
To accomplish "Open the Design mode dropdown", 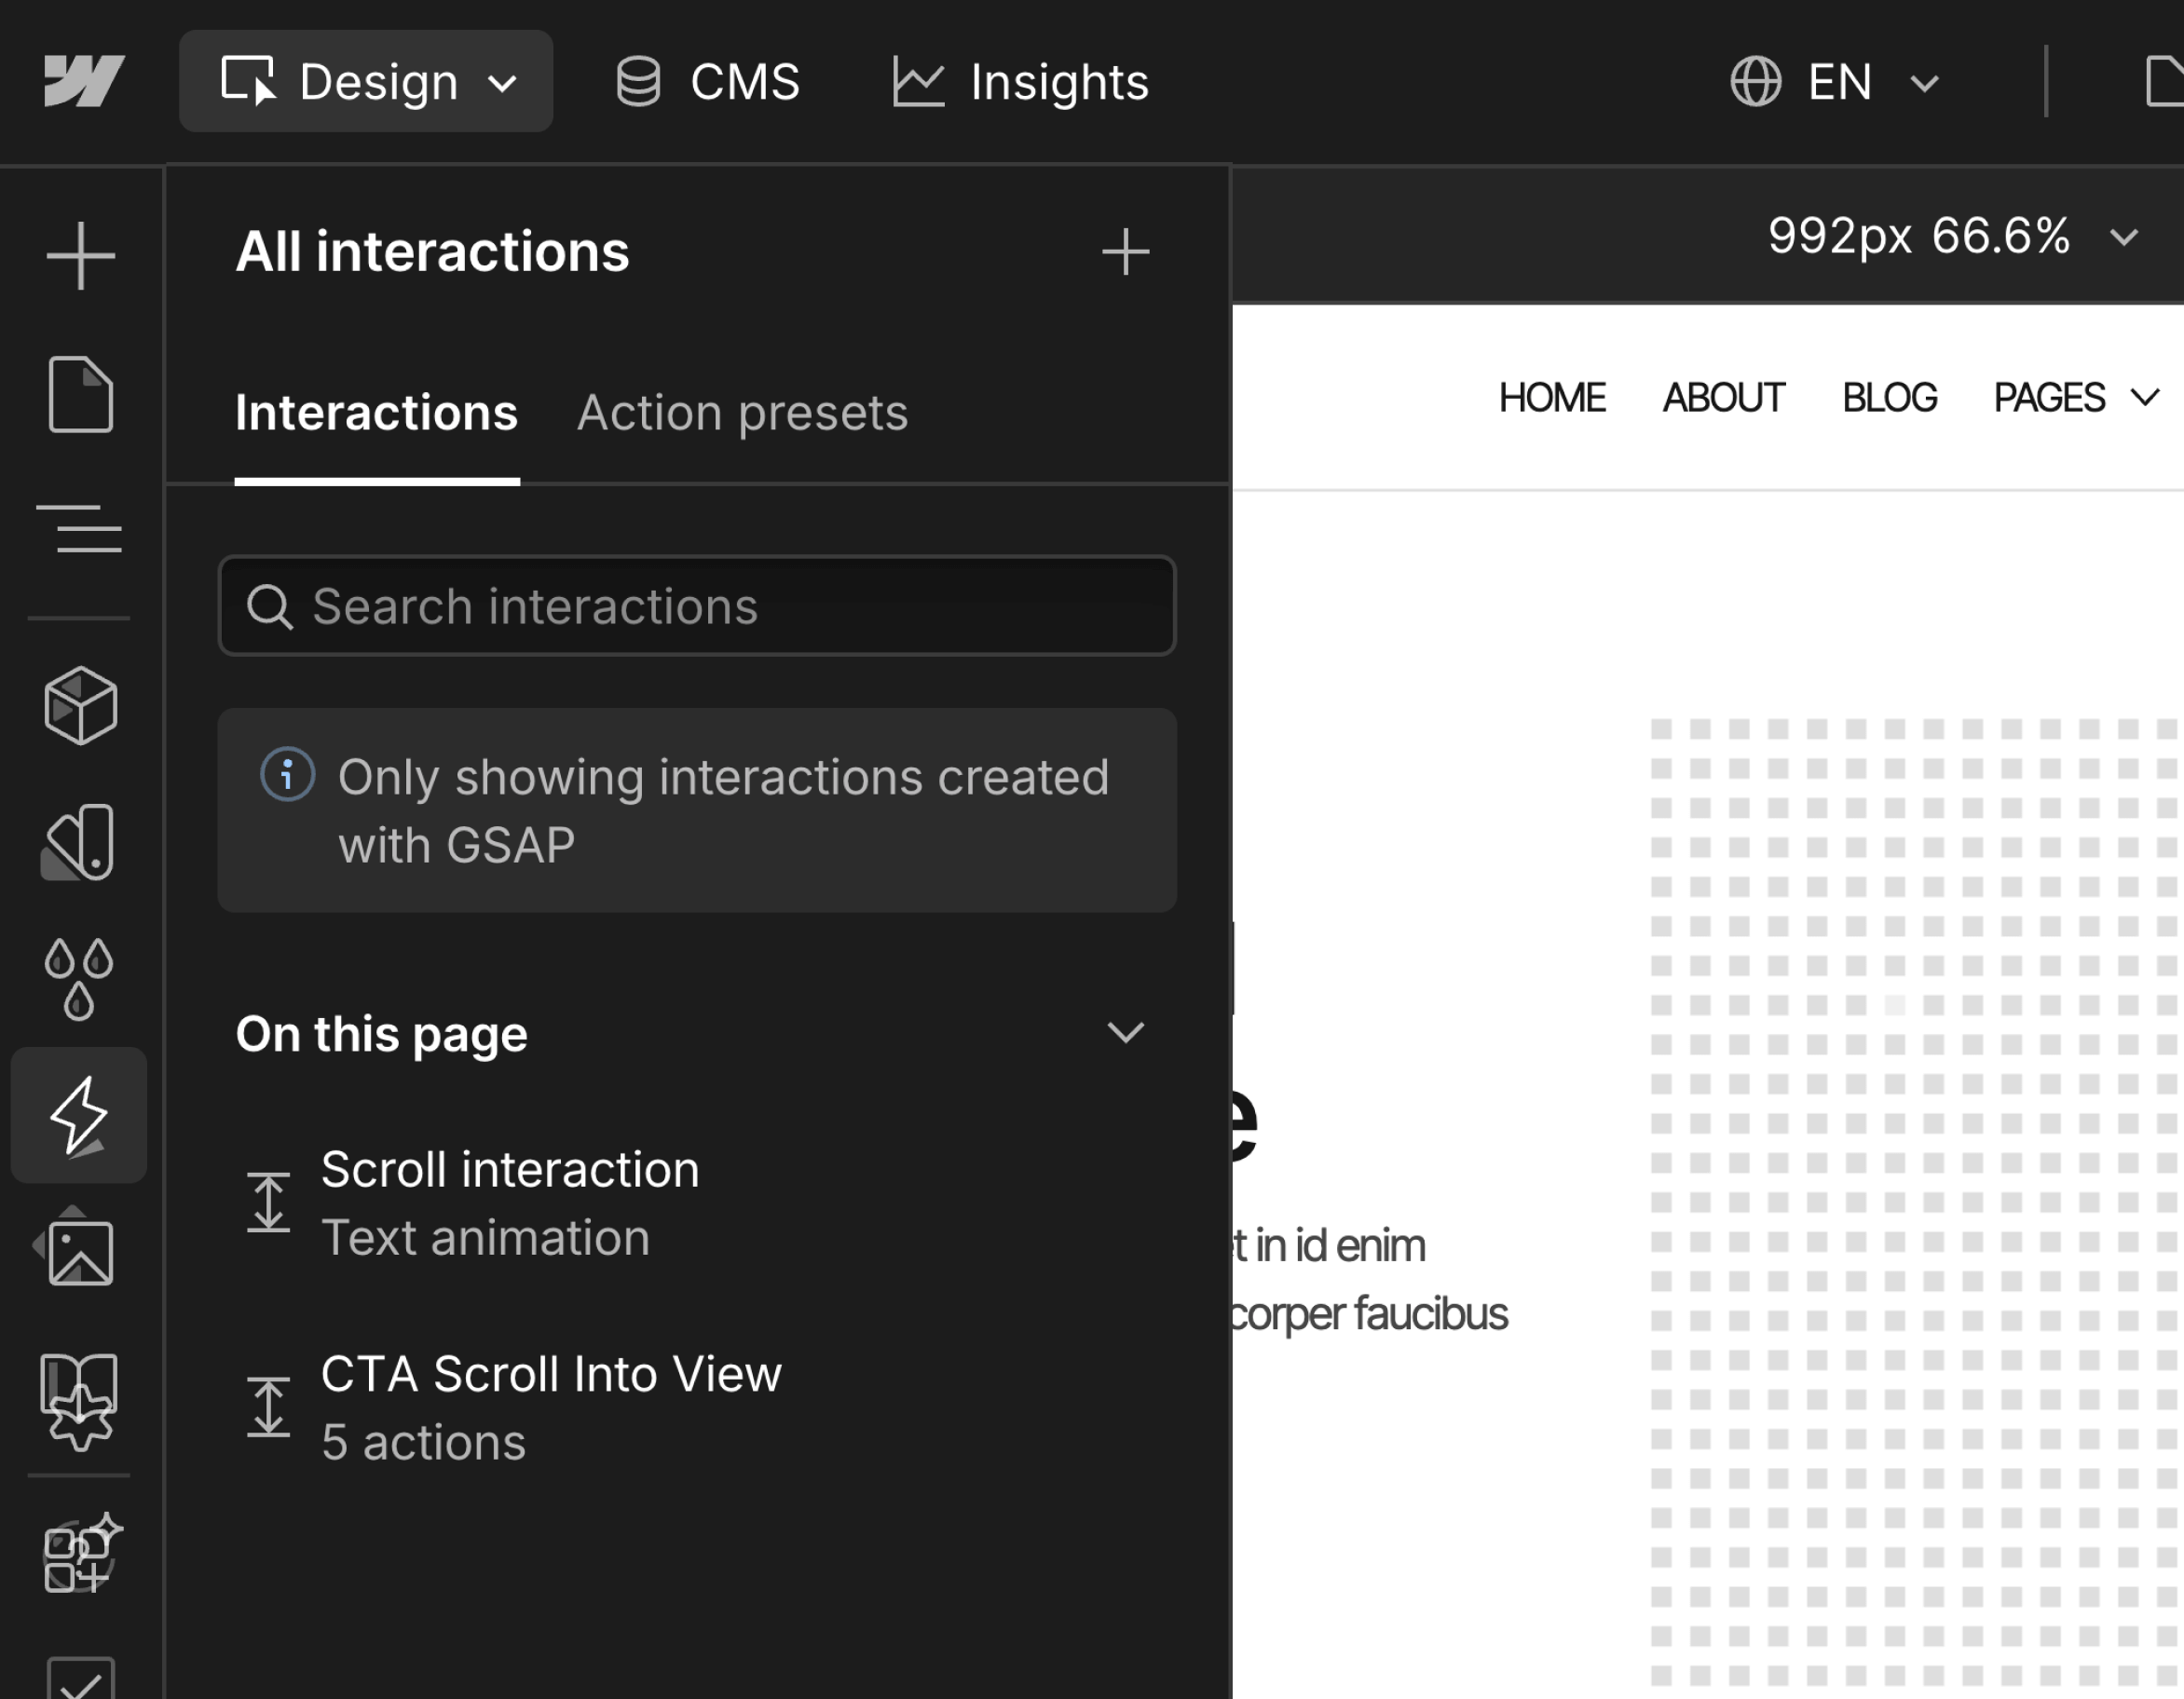I will click(366, 81).
